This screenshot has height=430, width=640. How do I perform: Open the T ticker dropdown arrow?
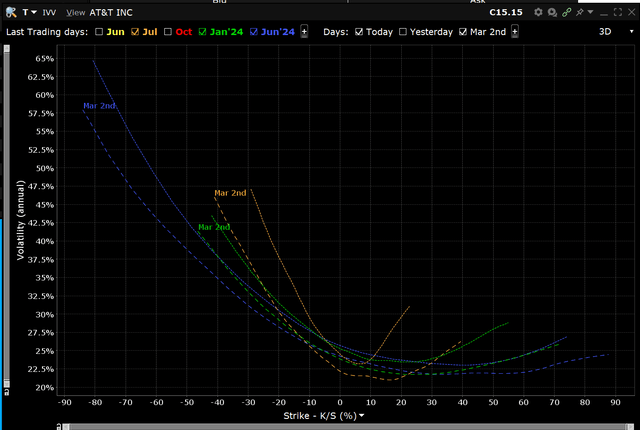click(x=33, y=13)
